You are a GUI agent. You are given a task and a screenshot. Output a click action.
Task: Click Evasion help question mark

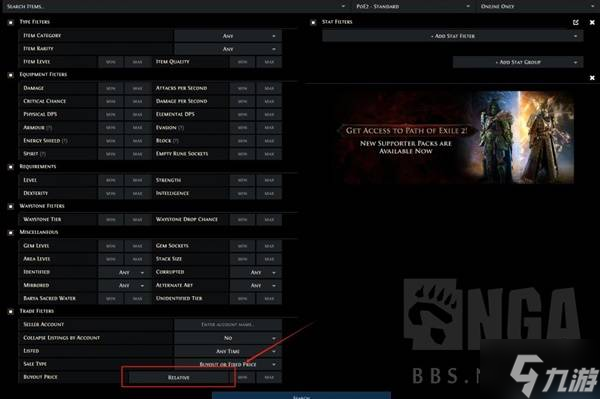[x=181, y=127]
